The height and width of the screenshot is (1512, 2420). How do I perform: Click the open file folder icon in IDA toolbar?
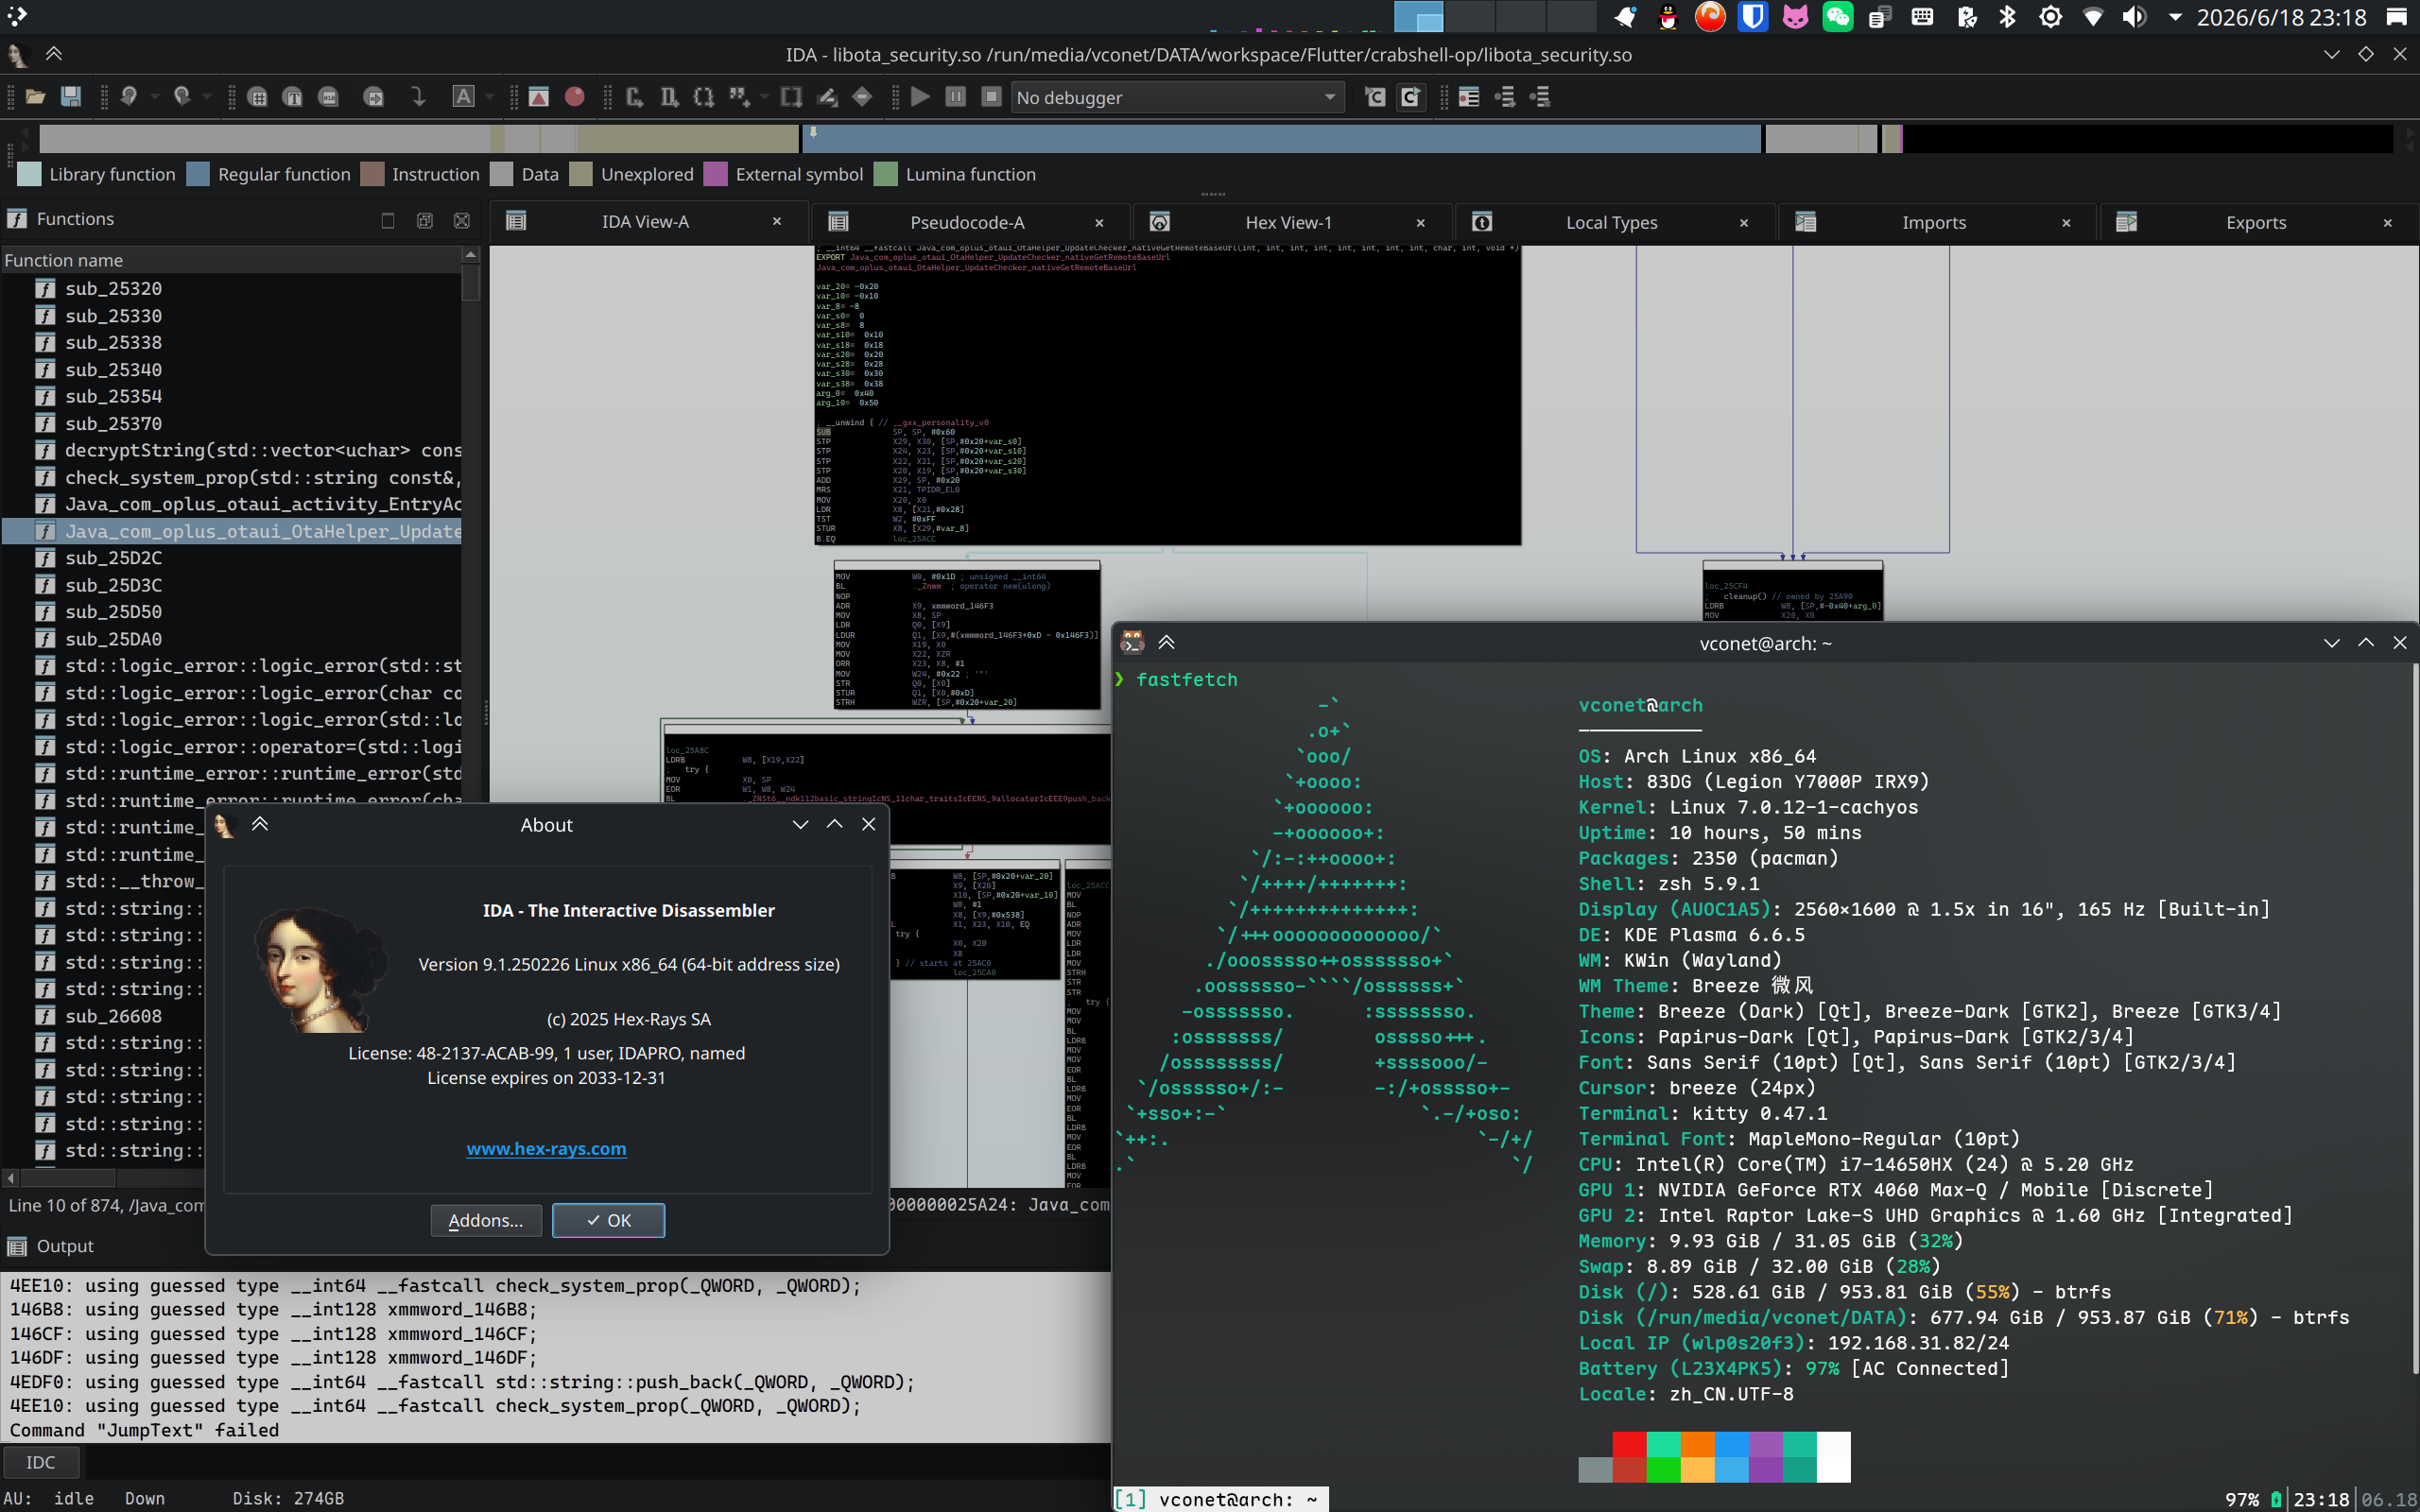tap(35, 97)
